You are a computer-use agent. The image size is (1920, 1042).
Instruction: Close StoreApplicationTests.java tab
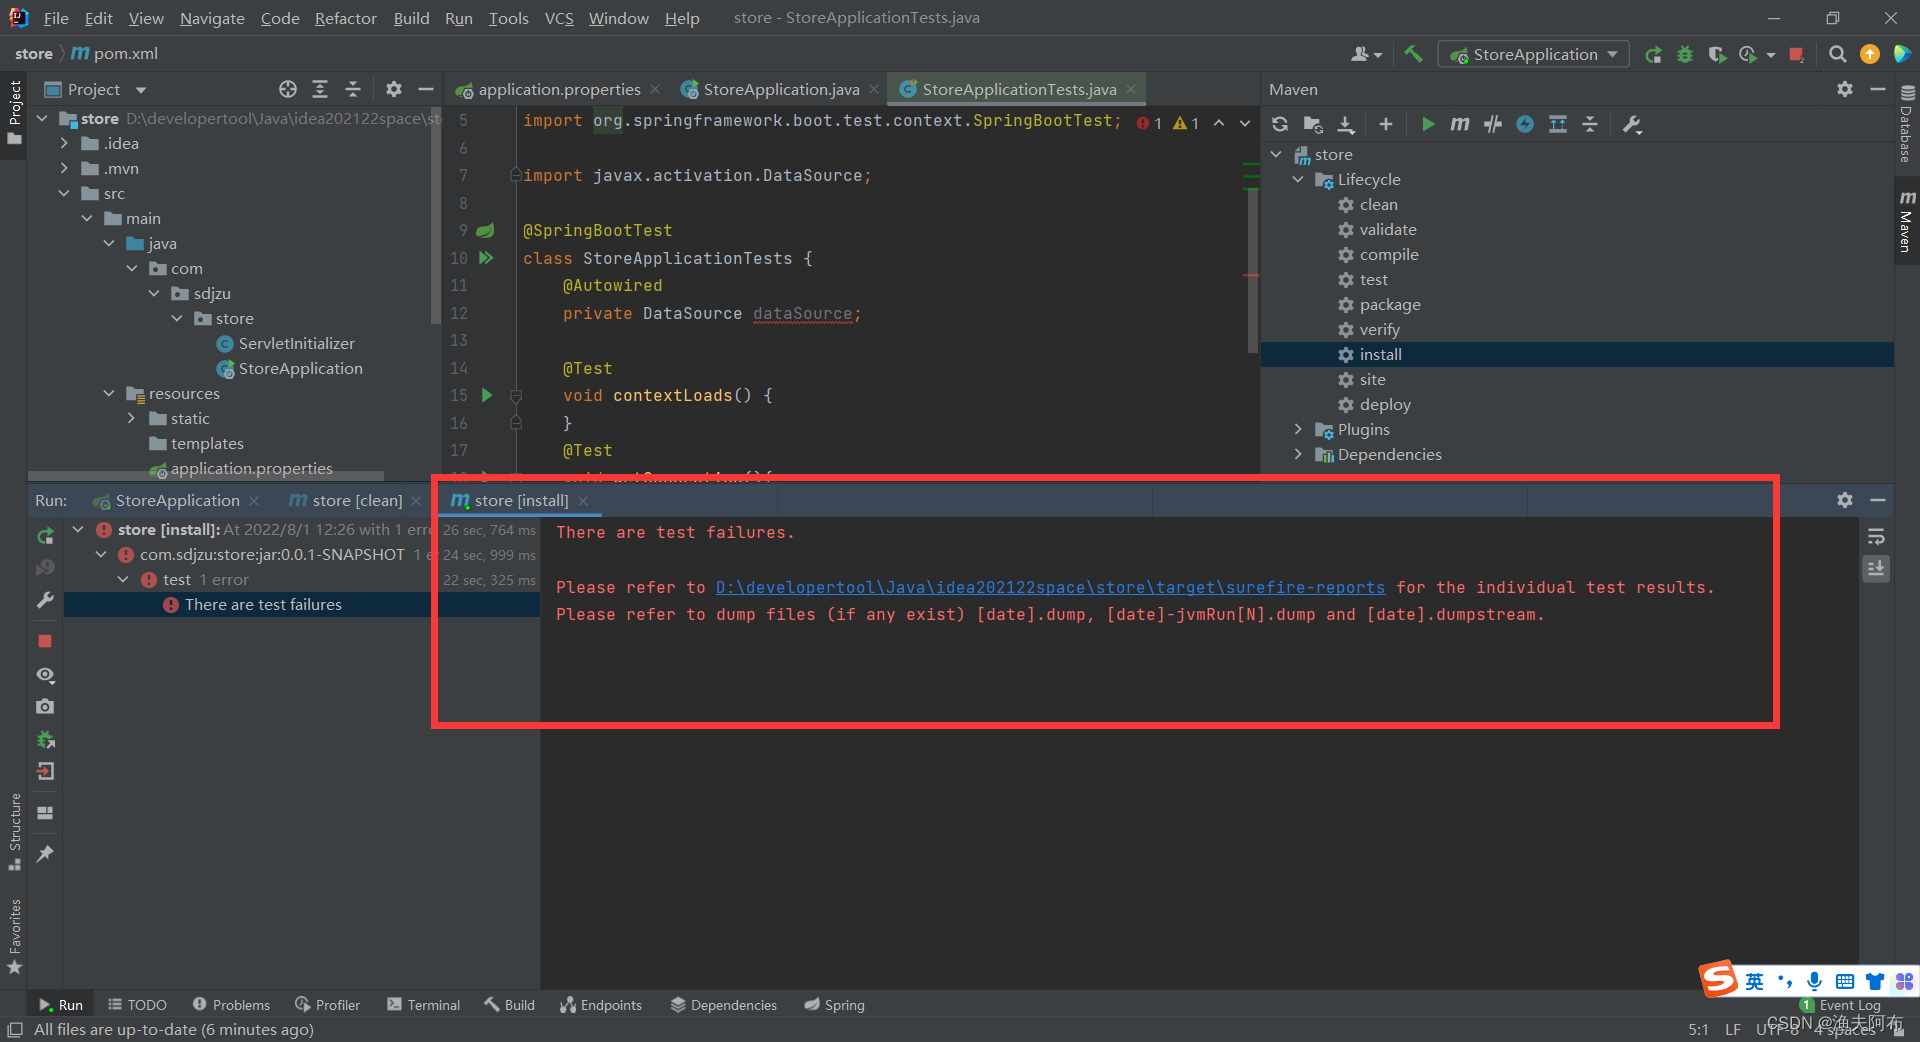click(x=1131, y=89)
